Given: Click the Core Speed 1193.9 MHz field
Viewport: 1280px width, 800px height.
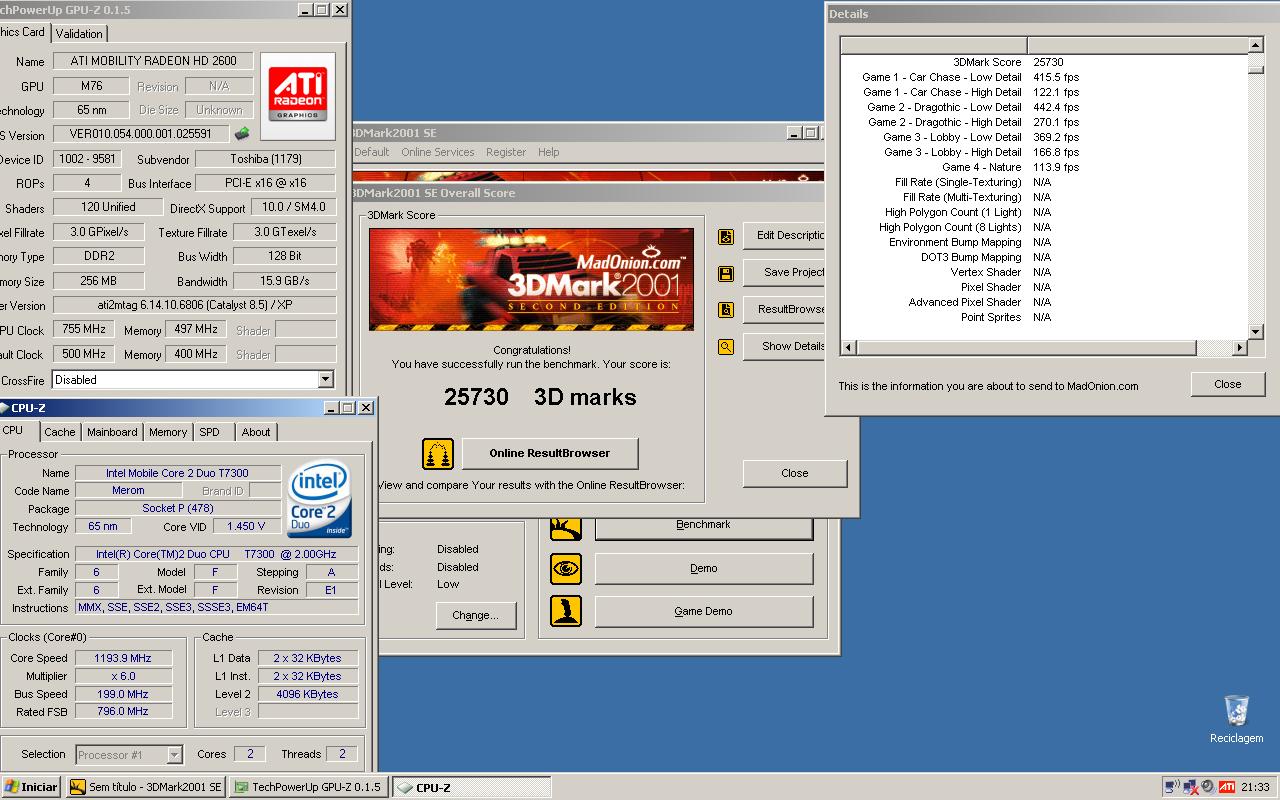Looking at the screenshot, I should (x=123, y=658).
